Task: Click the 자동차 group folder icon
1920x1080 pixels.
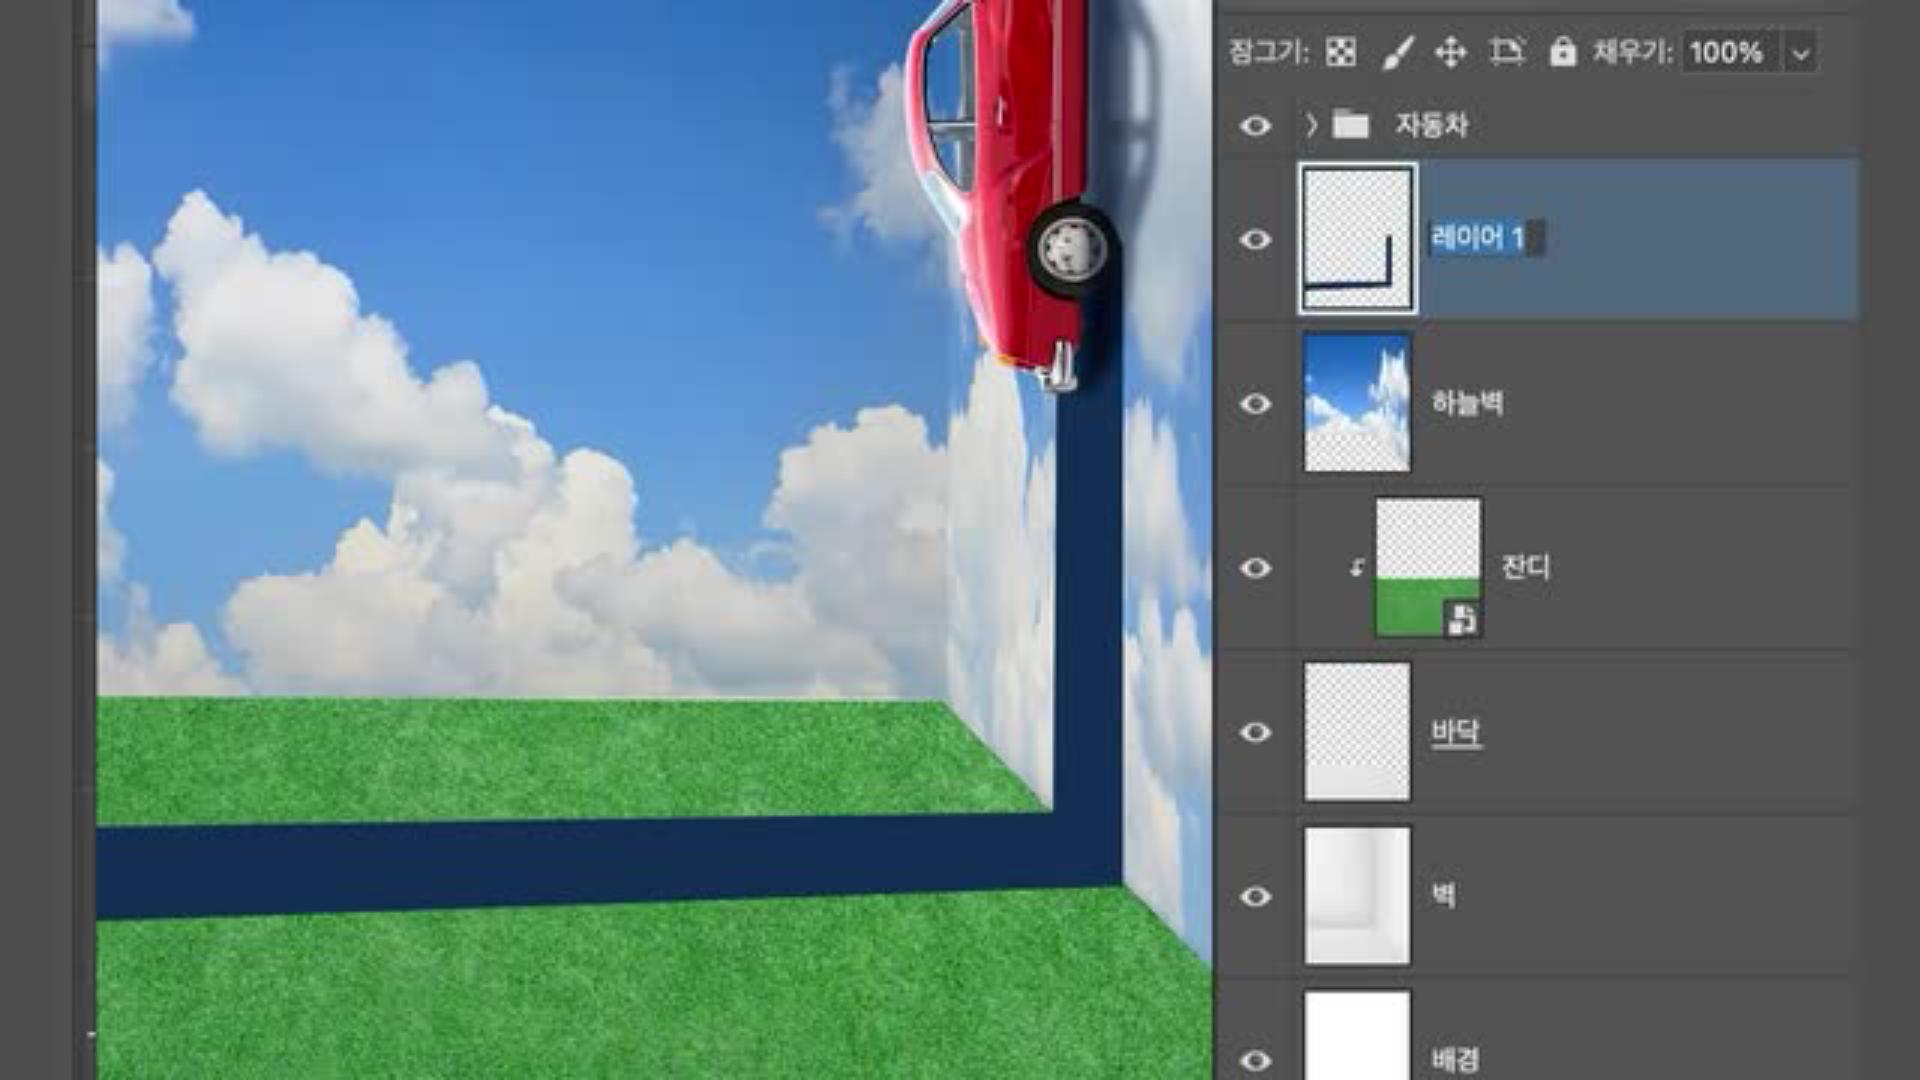Action: pos(1351,125)
